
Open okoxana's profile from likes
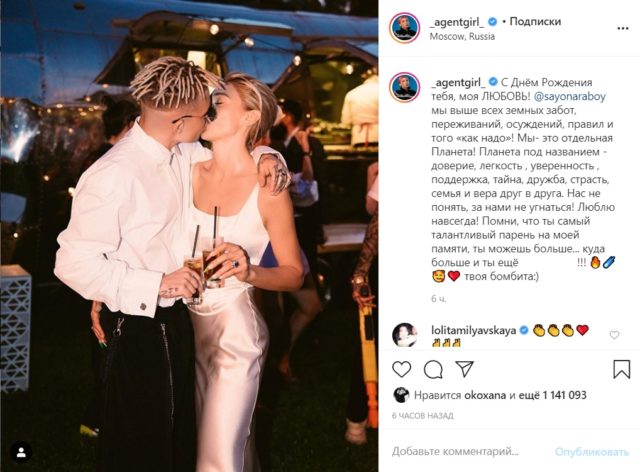pos(485,395)
